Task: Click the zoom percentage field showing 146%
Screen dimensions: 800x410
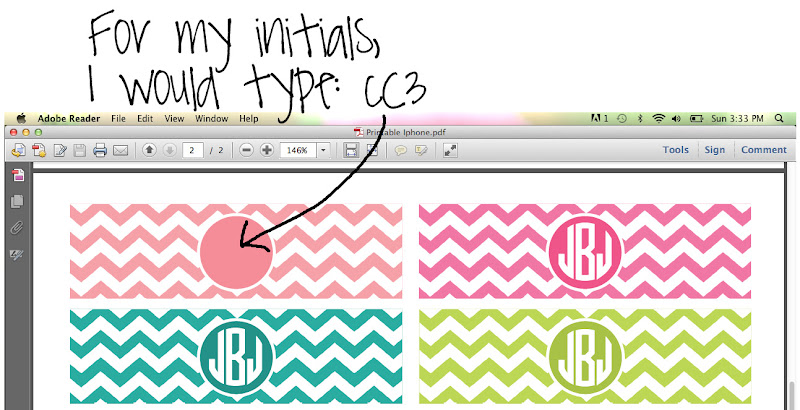Action: click(298, 150)
